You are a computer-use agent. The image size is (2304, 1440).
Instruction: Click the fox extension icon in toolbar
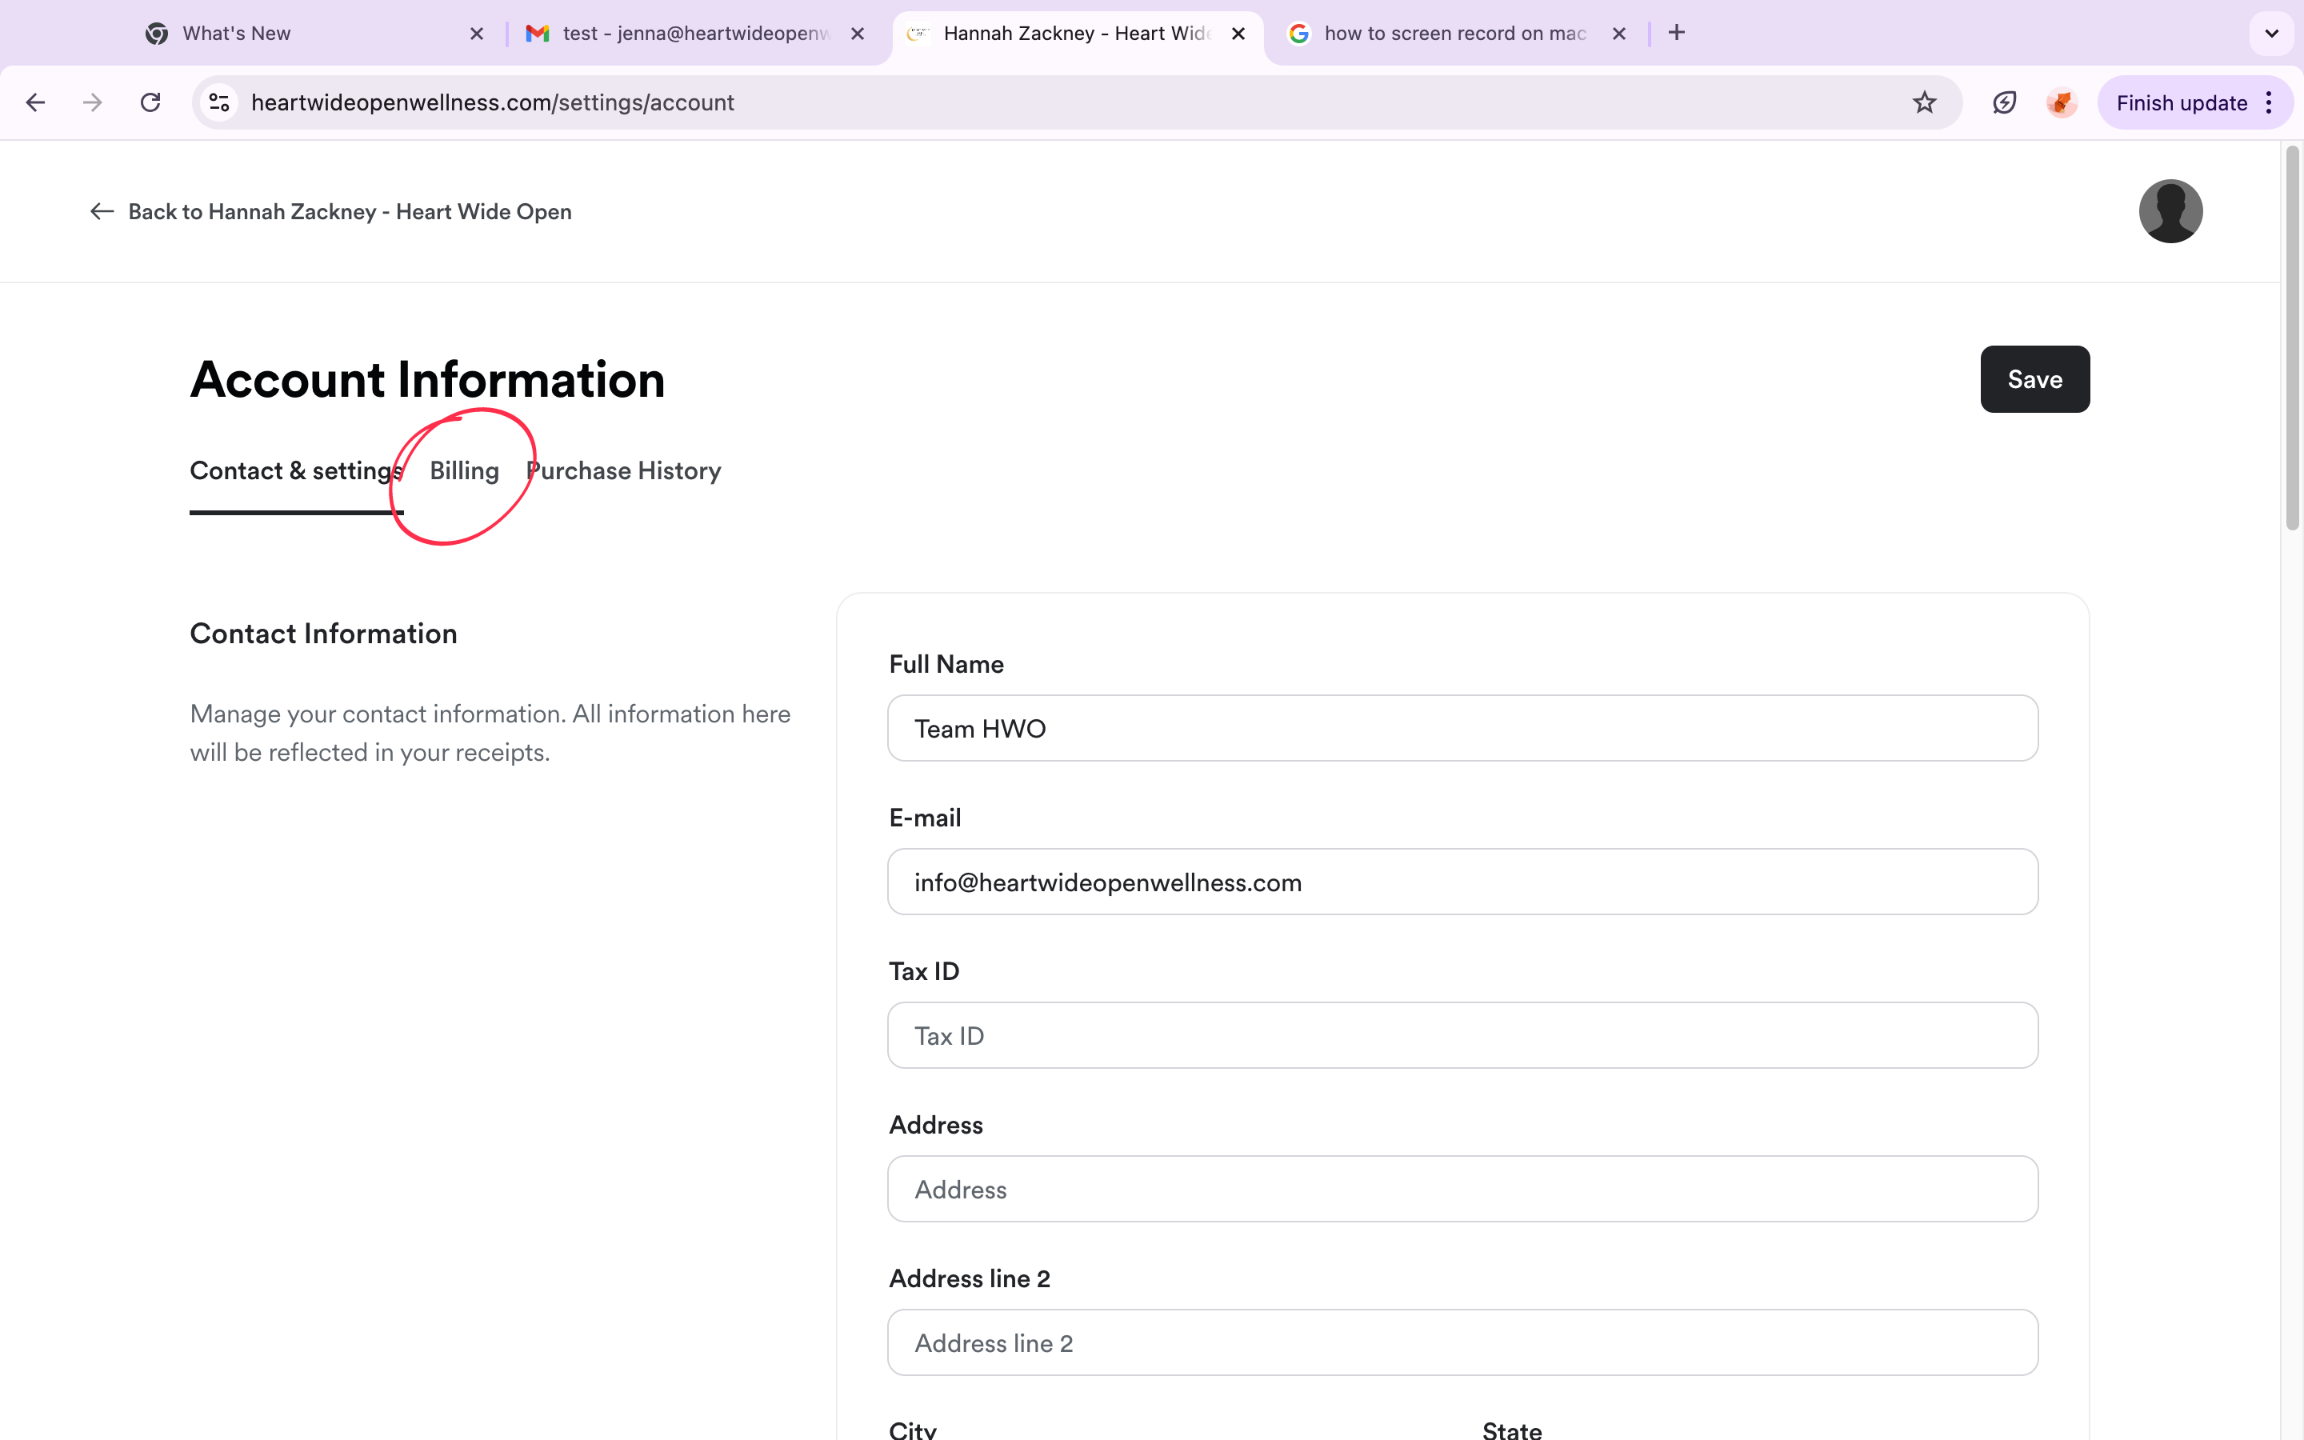tap(2061, 102)
